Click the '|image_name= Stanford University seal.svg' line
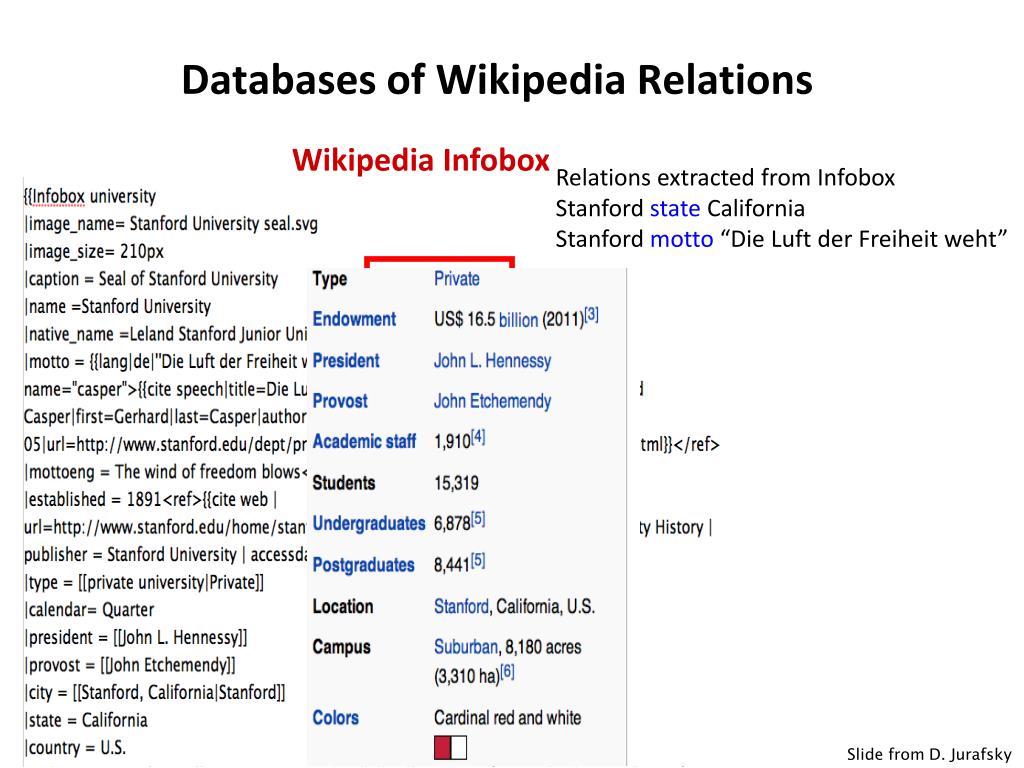Screen dimensions: 1024x768 (x=171, y=224)
